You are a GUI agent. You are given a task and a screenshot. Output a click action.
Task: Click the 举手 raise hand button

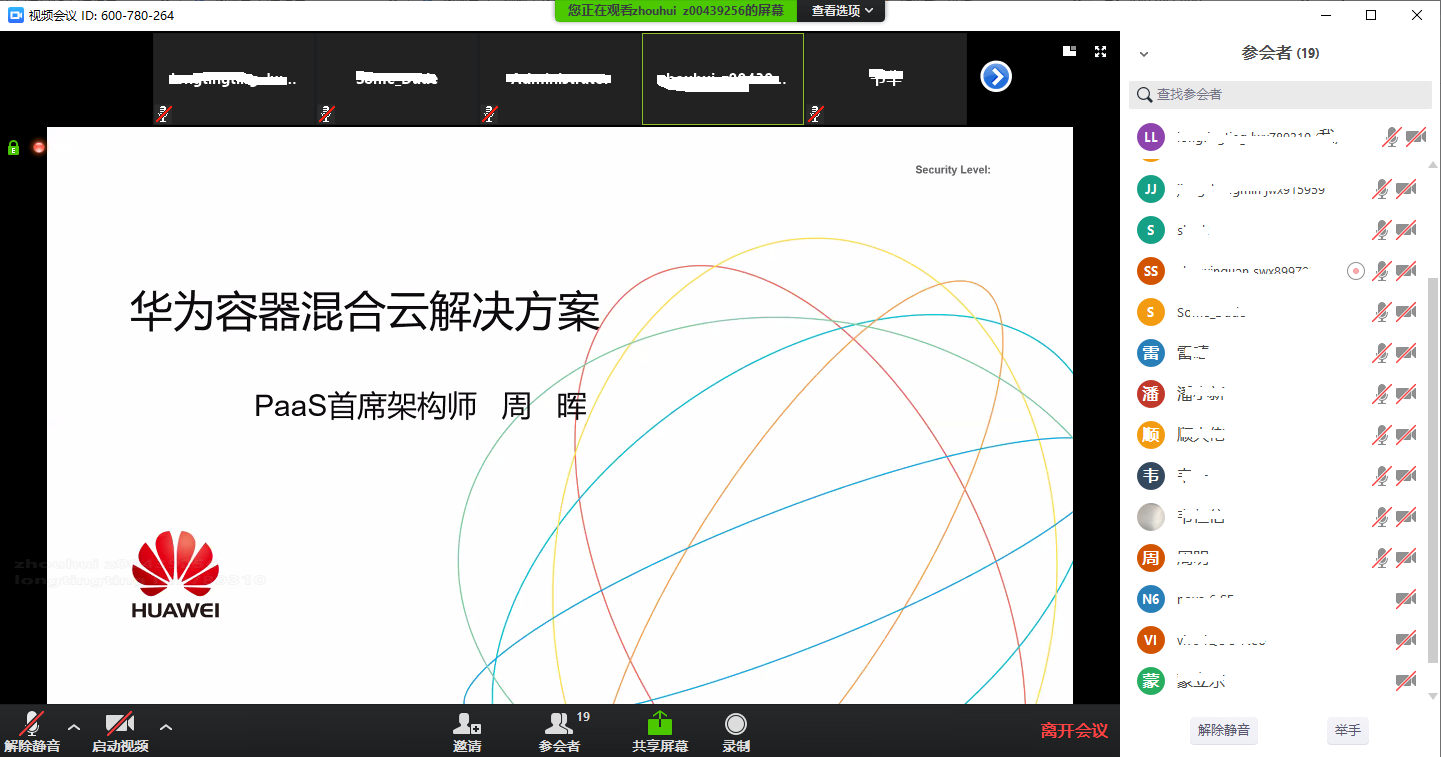(x=1347, y=730)
